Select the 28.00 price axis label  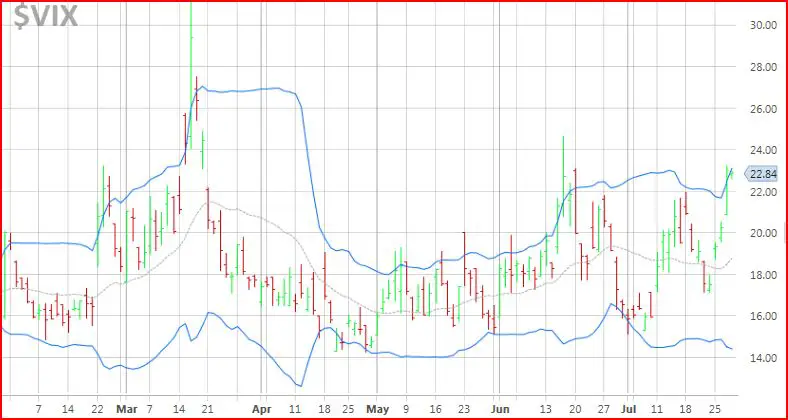point(763,67)
